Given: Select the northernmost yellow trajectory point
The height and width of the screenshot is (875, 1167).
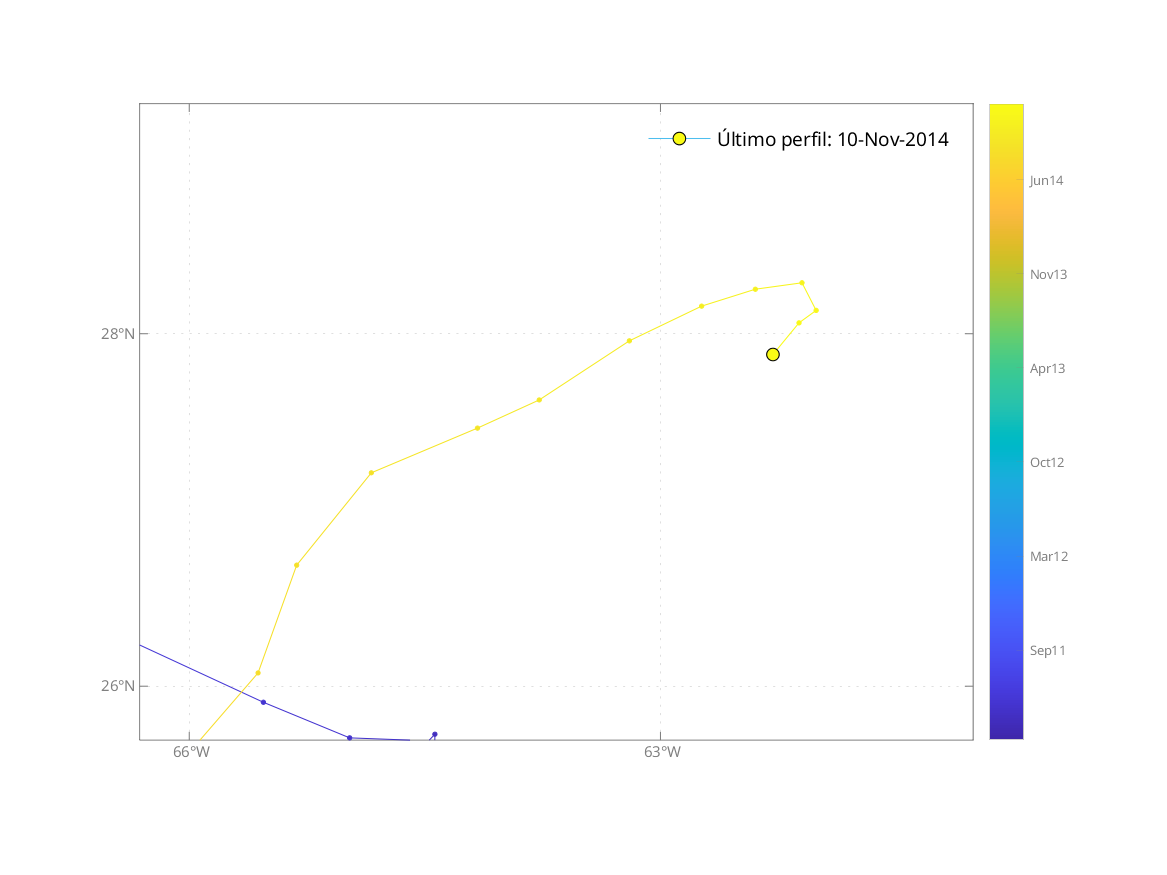Looking at the screenshot, I should point(802,282).
